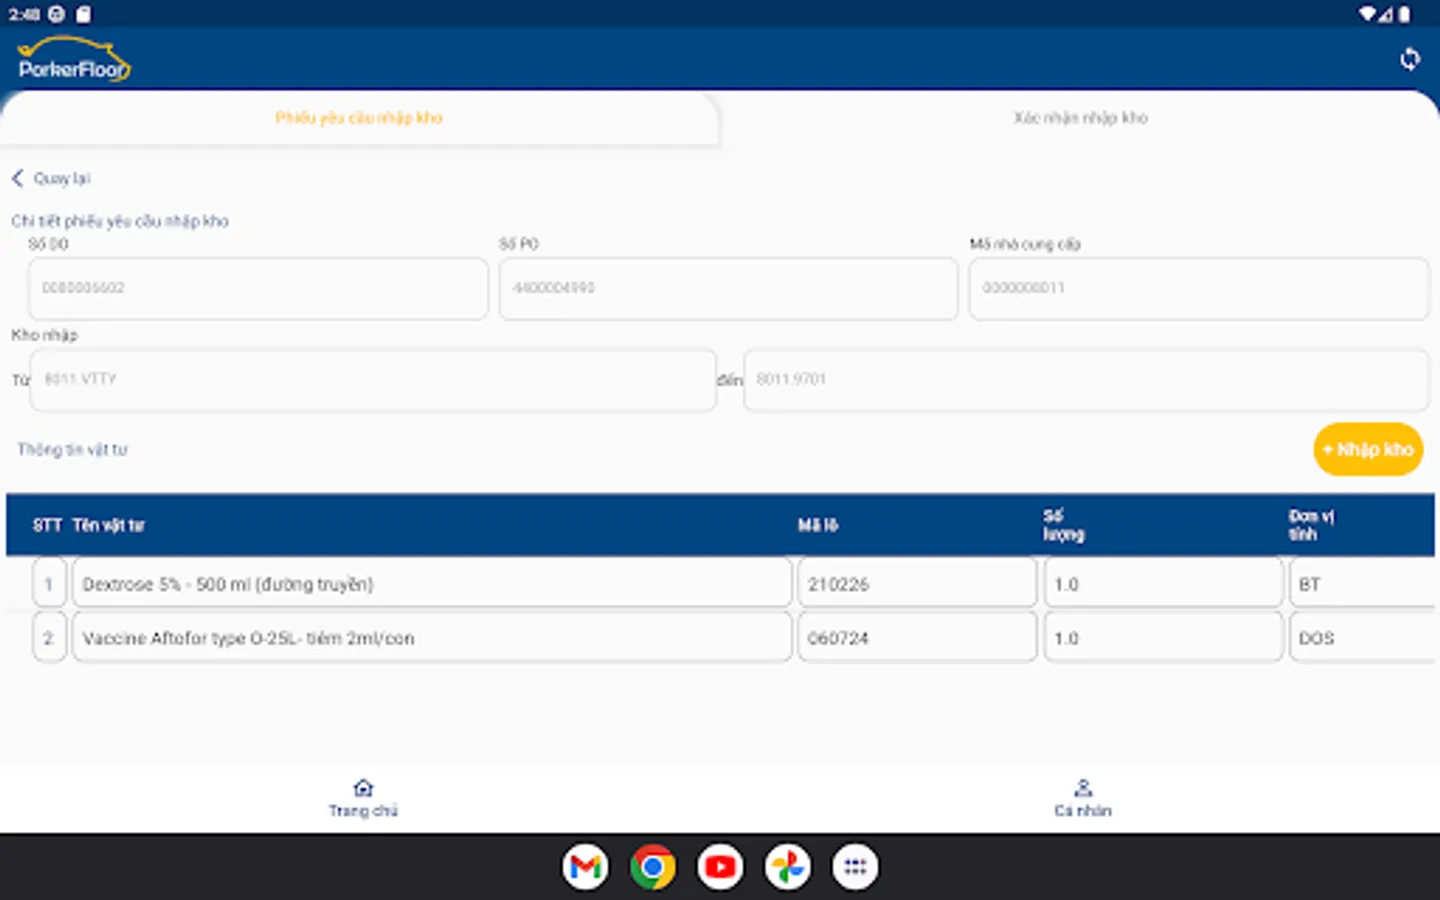Image resolution: width=1440 pixels, height=900 pixels.
Task: Launch Gmail from the taskbar
Action: click(x=585, y=867)
